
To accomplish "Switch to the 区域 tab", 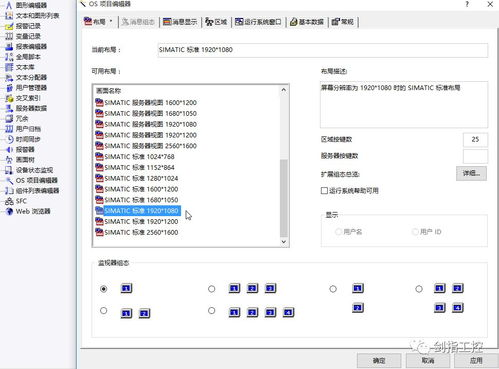I will point(216,22).
